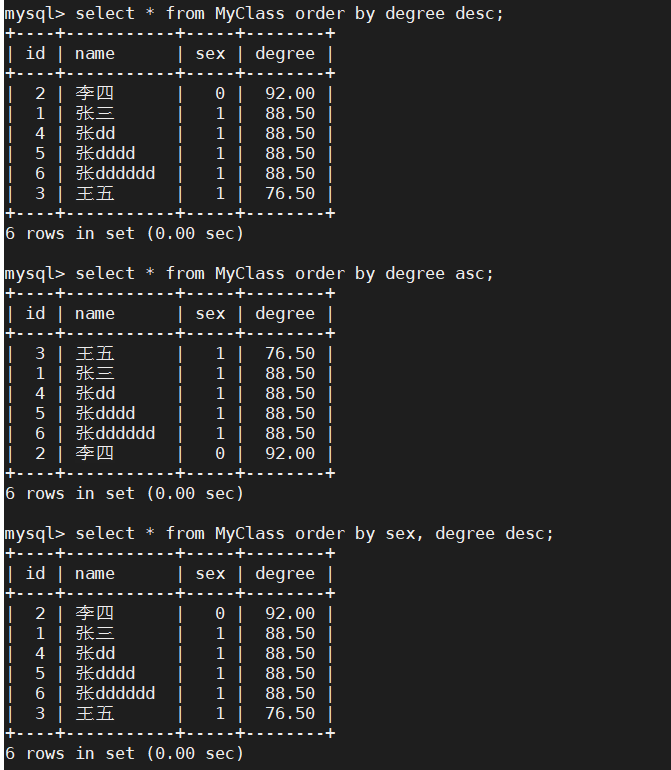Click 张dddd in the last result table
Image resolution: width=671 pixels, height=770 pixels.
pyautogui.click(x=105, y=673)
